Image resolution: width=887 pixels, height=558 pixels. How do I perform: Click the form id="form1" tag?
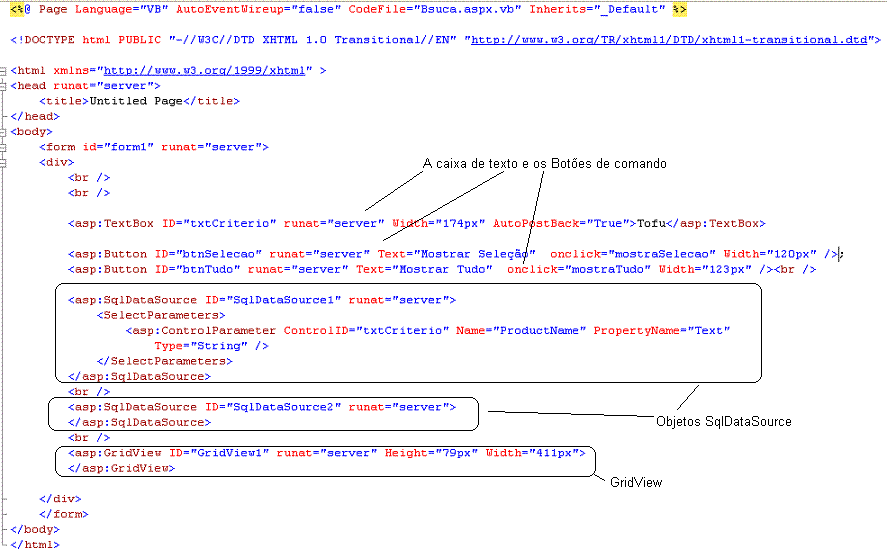154,147
